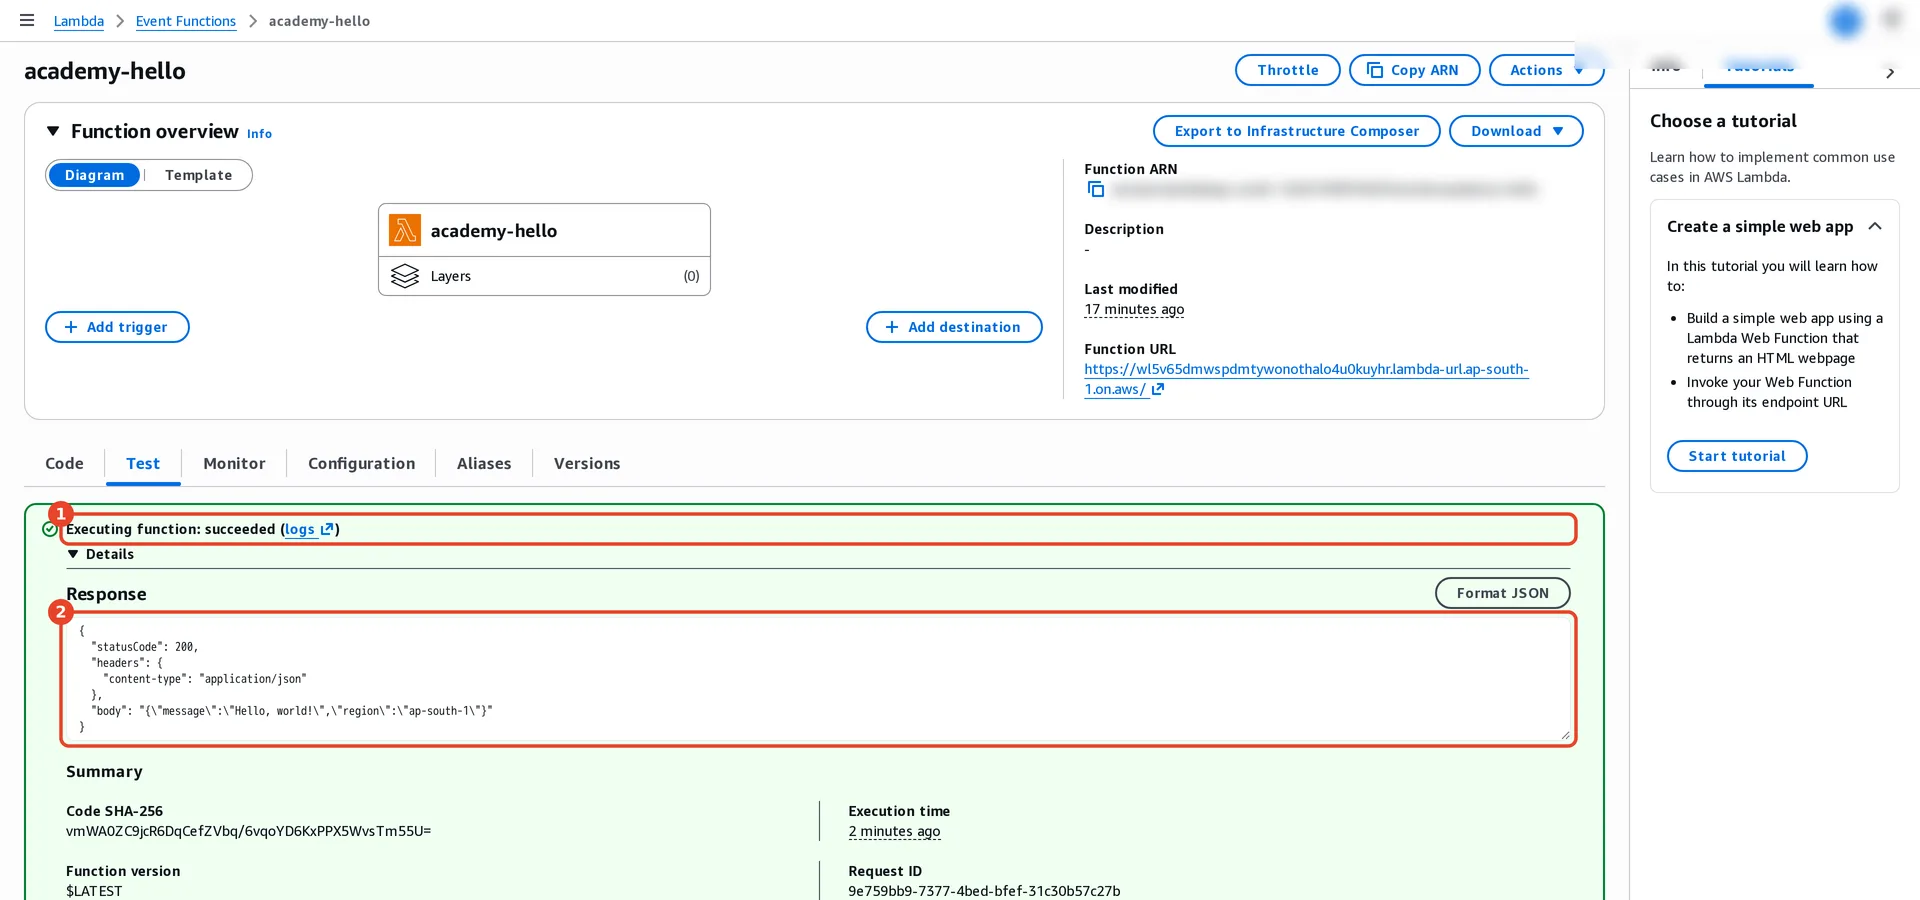Viewport: 1920px width, 900px height.
Task: Open the hamburger navigation menu
Action: (27, 20)
